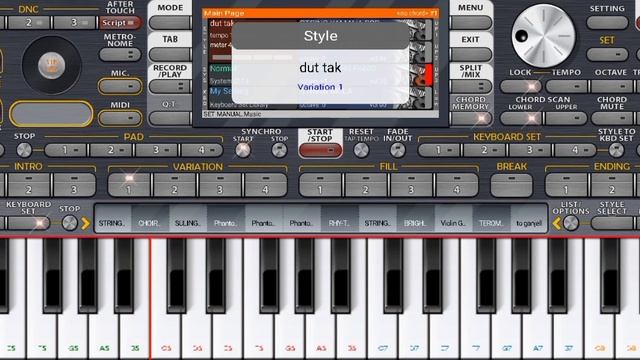640x360 pixels.
Task: Select the RHY-T sound slot
Action: [340, 219]
